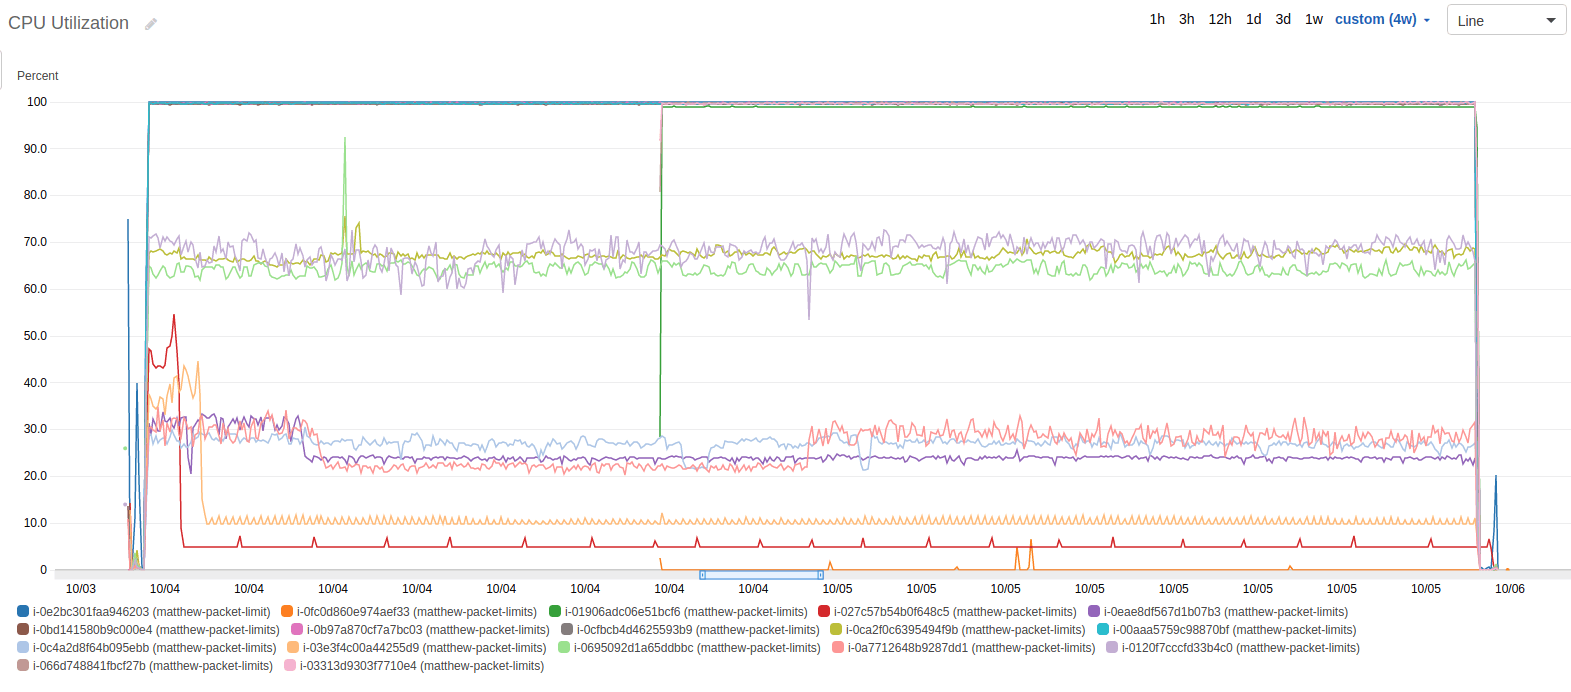Select the 1h time range
1571x692 pixels.
pyautogui.click(x=1157, y=20)
